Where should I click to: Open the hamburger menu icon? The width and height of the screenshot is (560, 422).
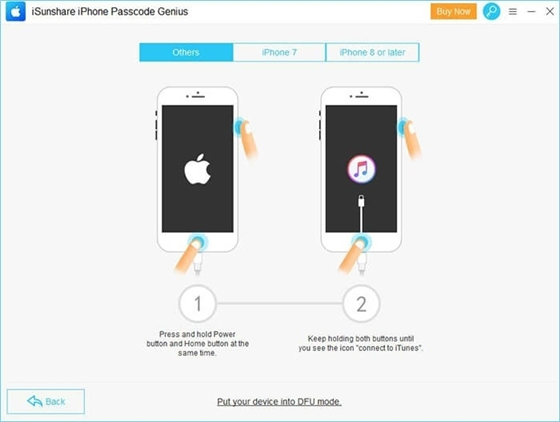[513, 12]
